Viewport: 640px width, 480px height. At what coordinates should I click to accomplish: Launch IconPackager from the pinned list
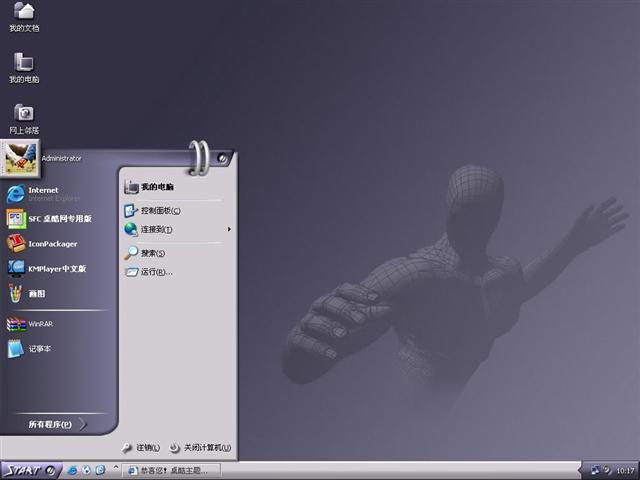coord(50,243)
